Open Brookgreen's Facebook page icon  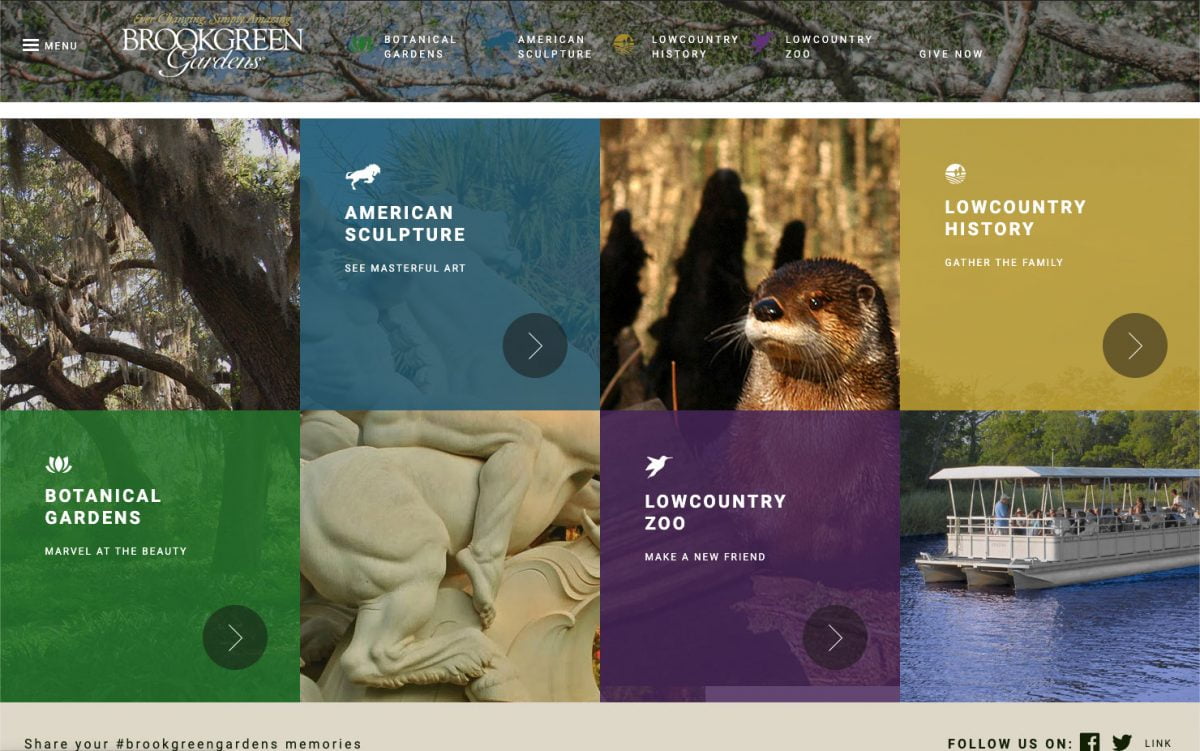[1090, 743]
